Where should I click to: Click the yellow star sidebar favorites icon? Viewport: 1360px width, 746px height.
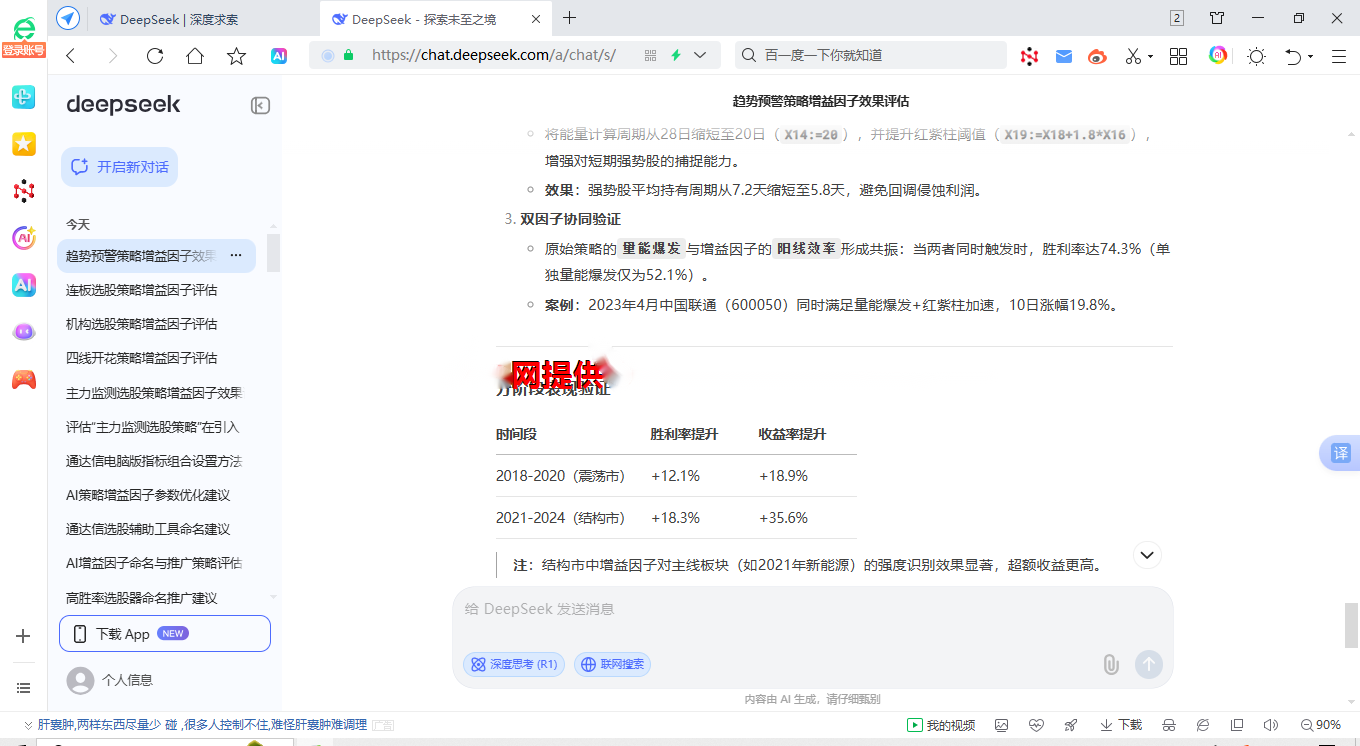[24, 144]
